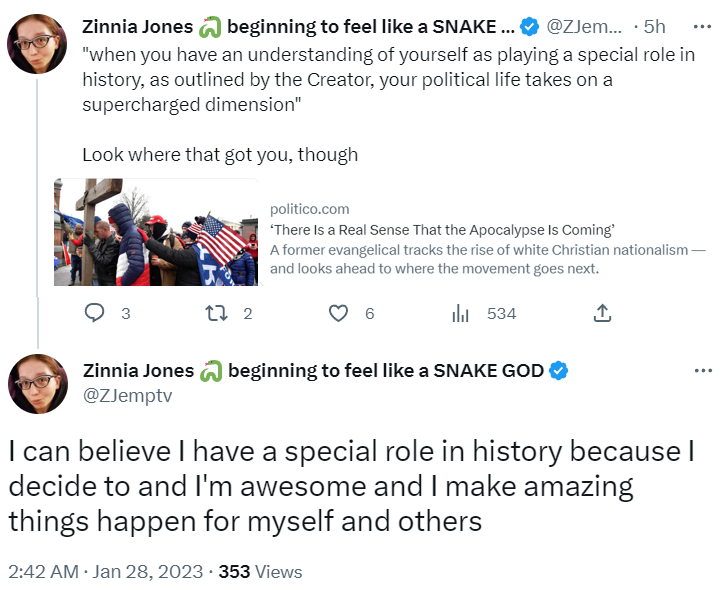Open view analytics bar chart icon
The height and width of the screenshot is (590, 720).
(460, 314)
